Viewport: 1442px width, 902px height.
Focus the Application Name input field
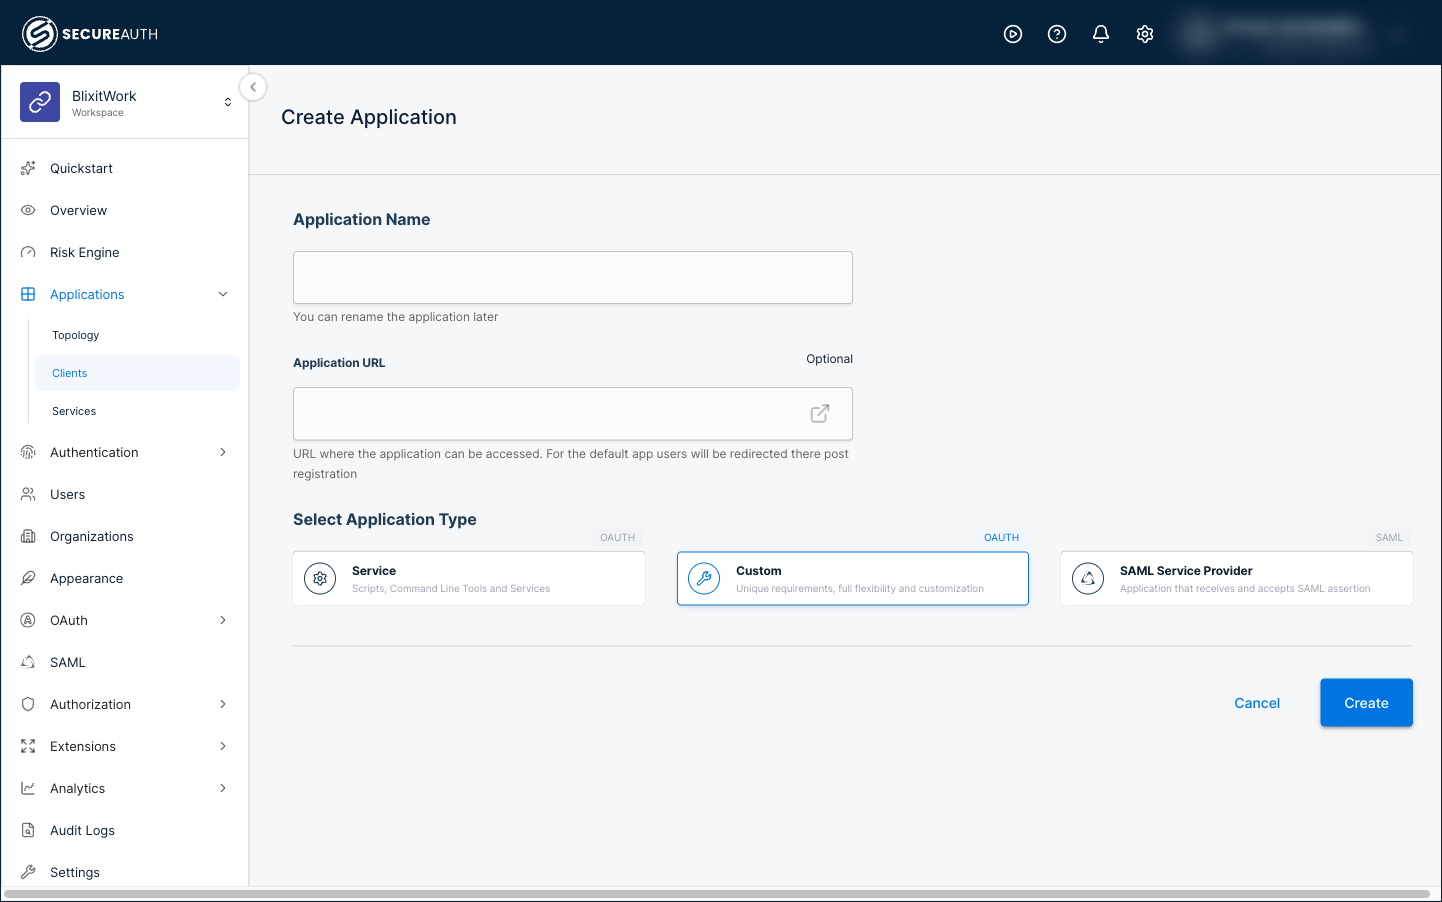pos(573,277)
